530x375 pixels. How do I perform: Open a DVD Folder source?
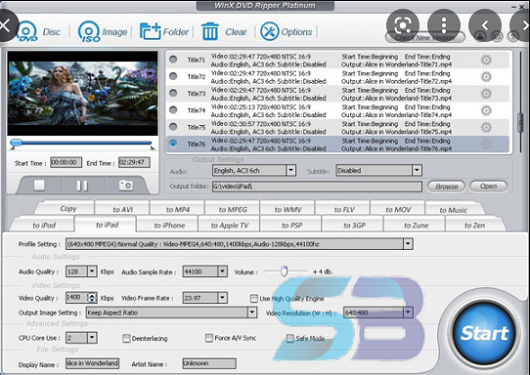tap(164, 32)
